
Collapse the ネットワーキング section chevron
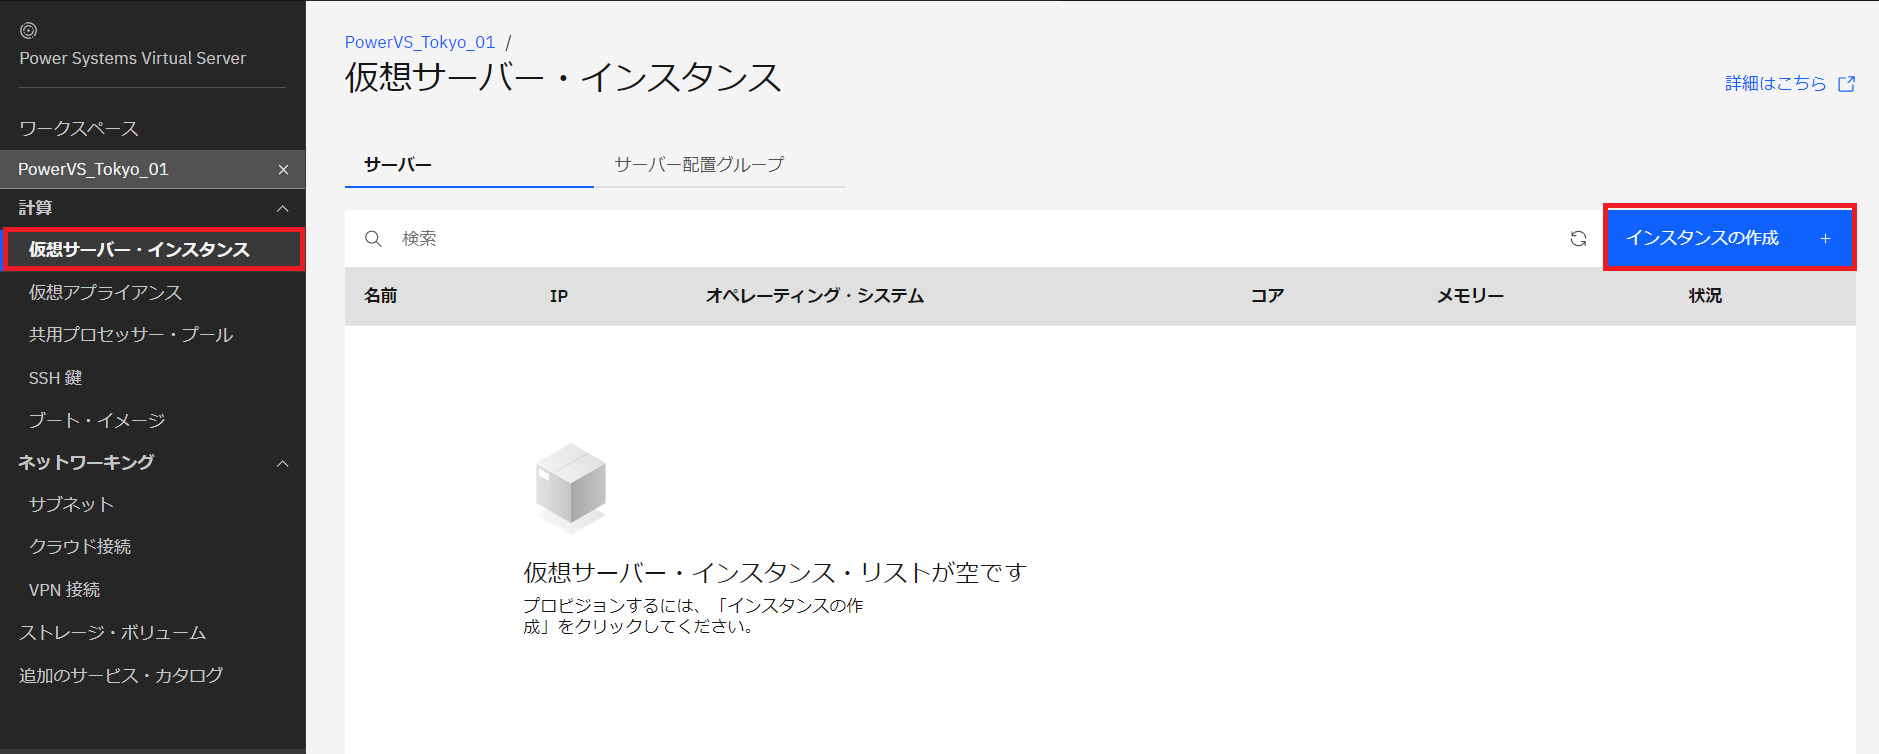tap(283, 463)
